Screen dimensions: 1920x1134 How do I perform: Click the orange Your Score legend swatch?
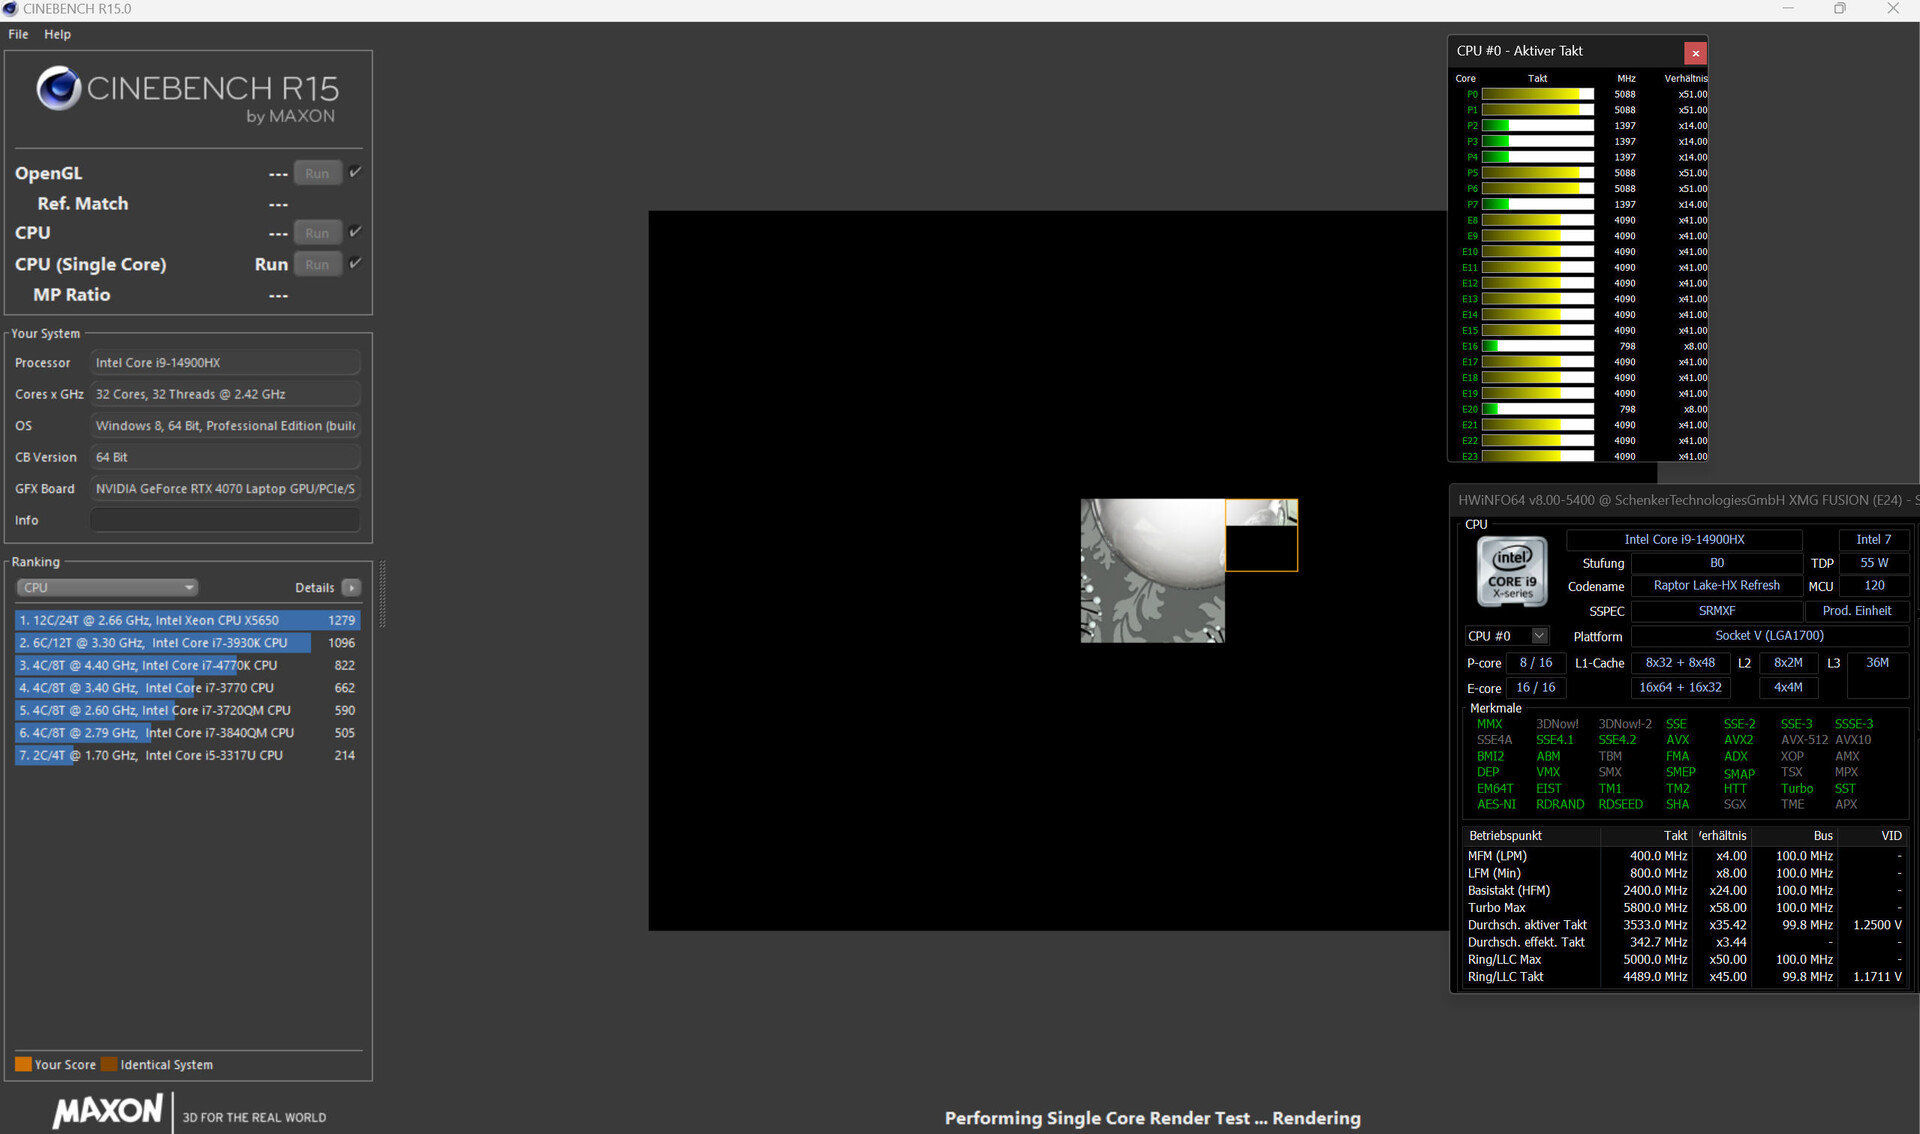[x=23, y=1064]
